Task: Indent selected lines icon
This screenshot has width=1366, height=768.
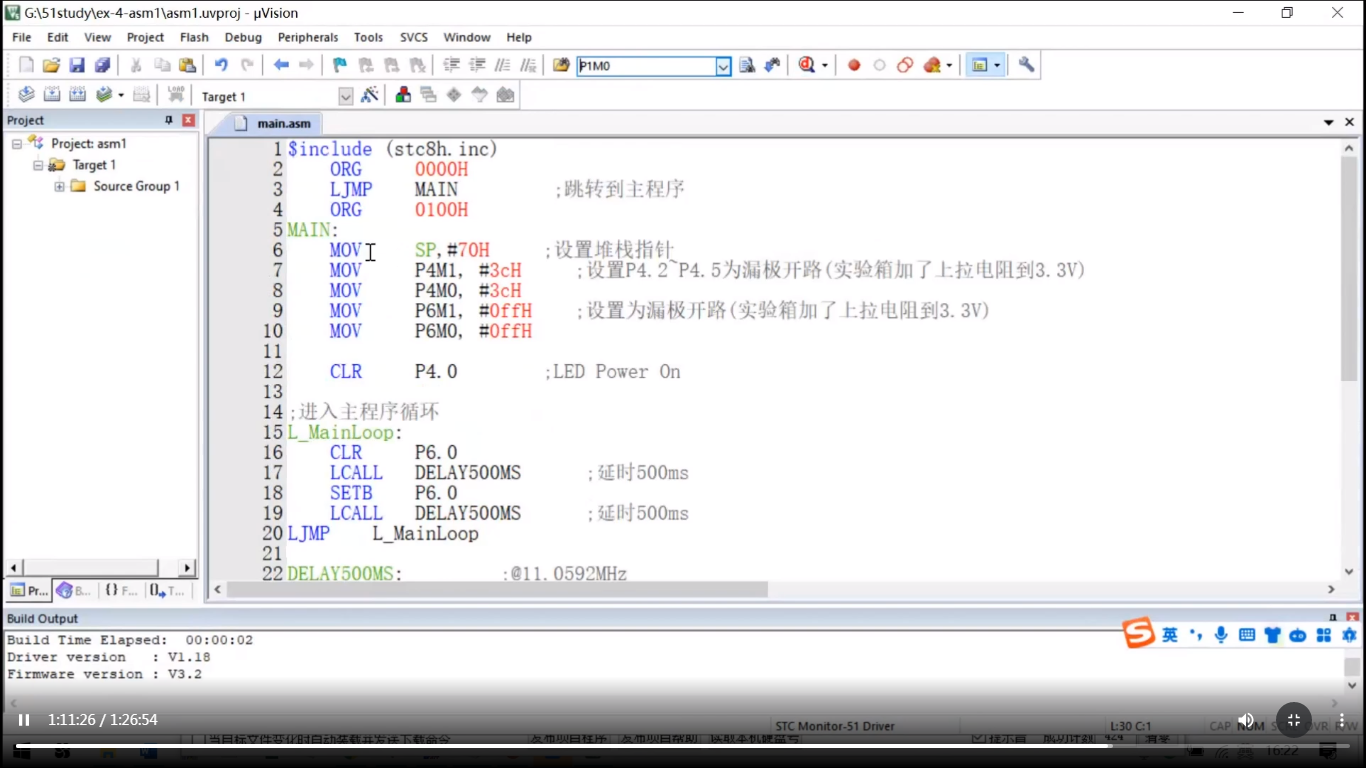Action: (451, 65)
